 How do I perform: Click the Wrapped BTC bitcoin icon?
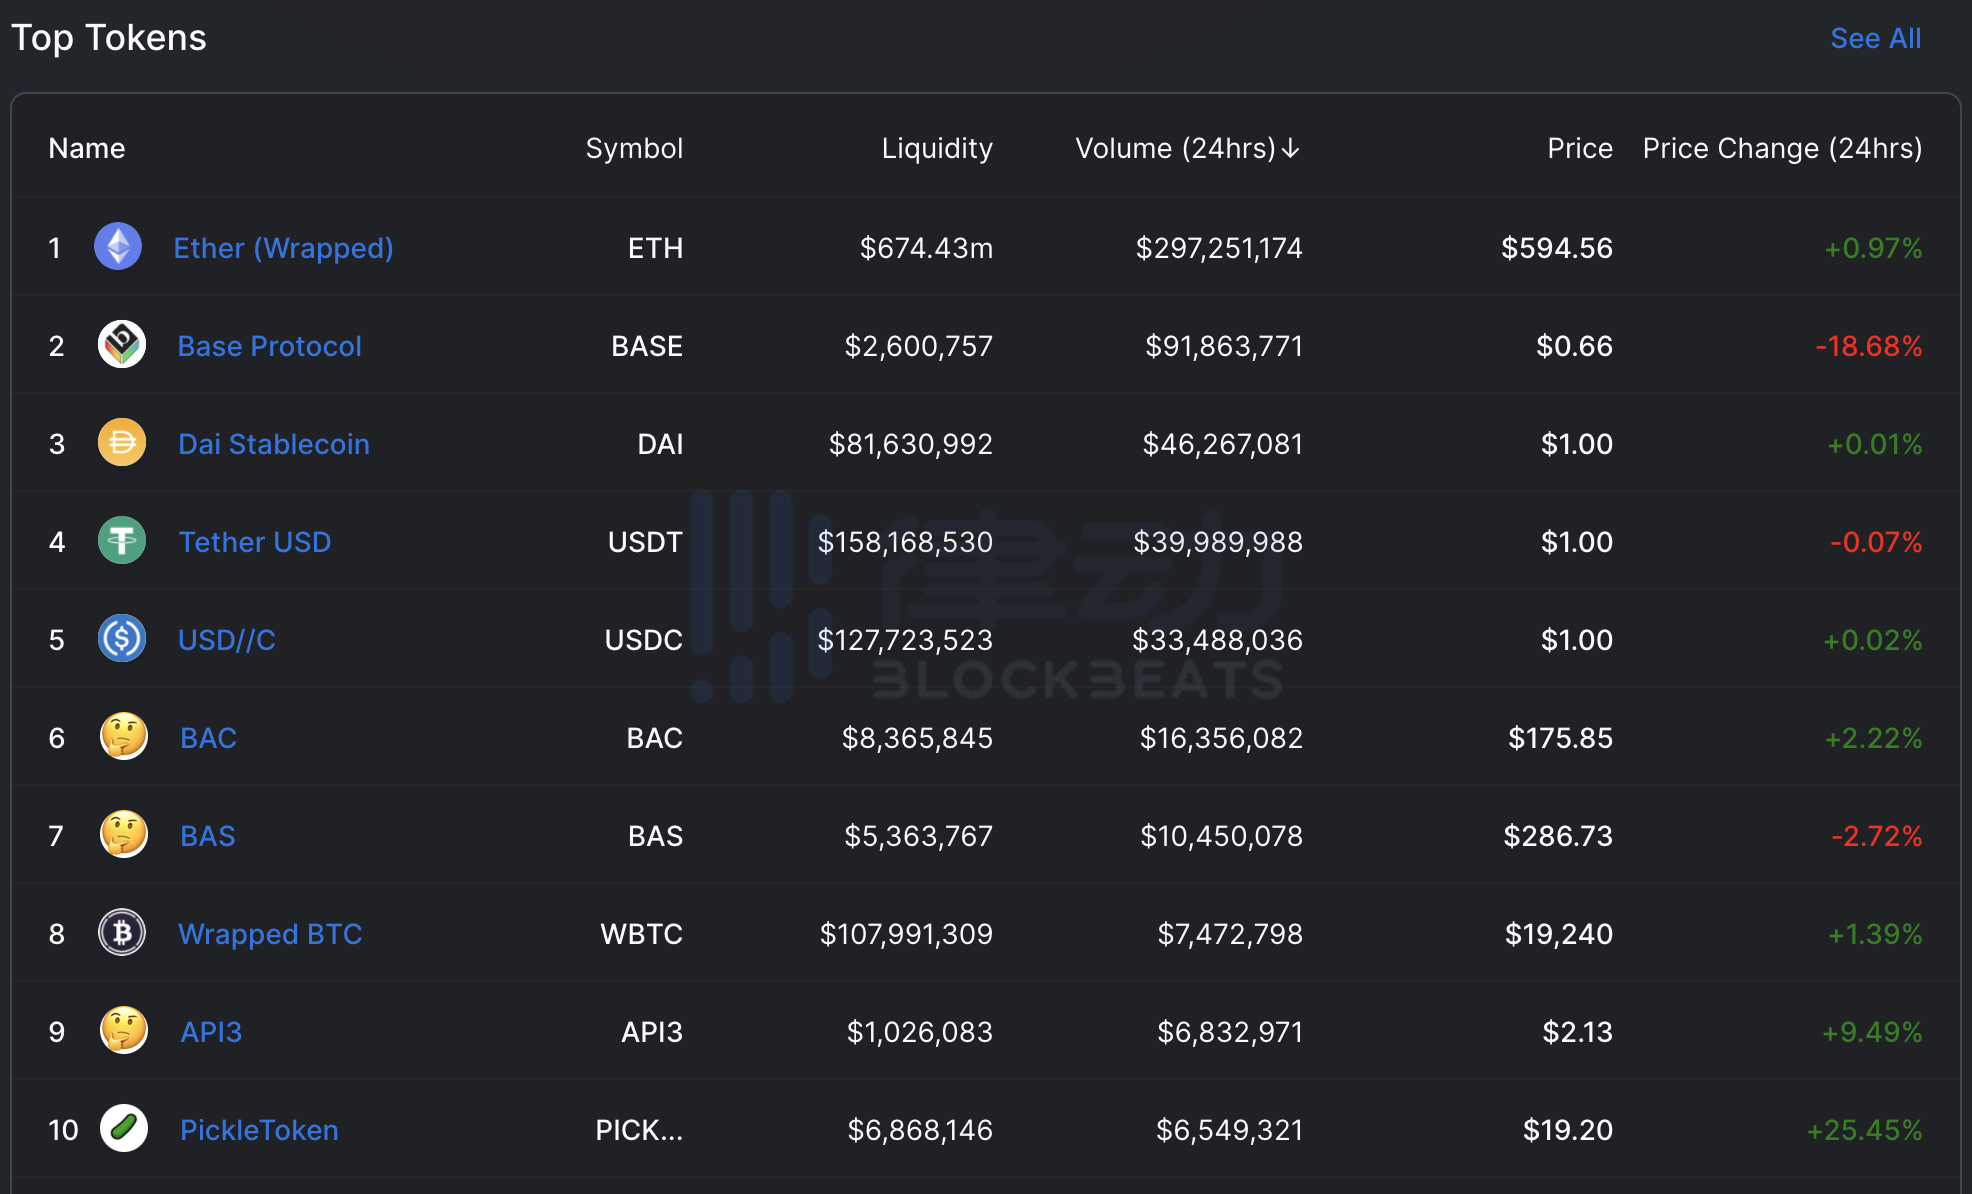coord(122,933)
